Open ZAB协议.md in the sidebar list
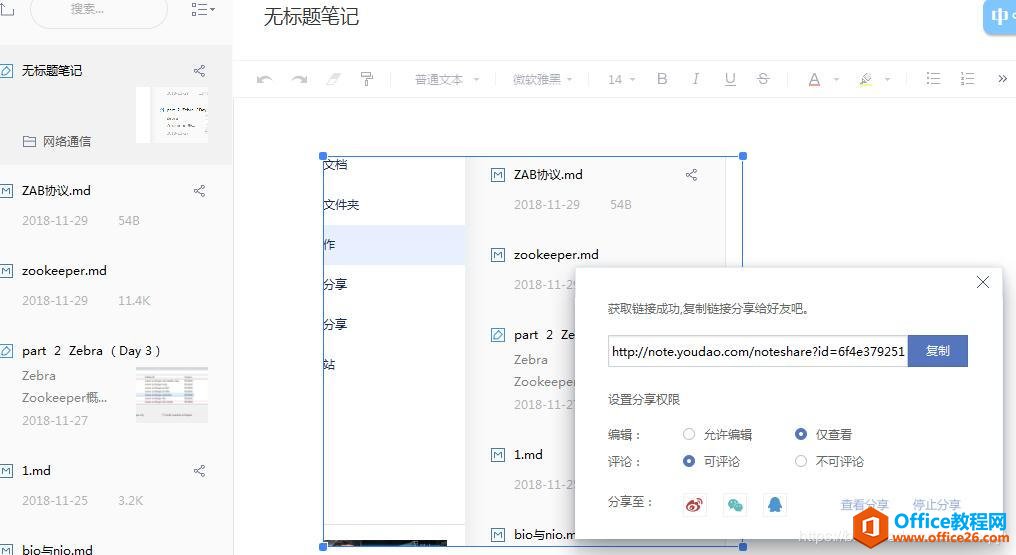The height and width of the screenshot is (555, 1016). [56, 190]
